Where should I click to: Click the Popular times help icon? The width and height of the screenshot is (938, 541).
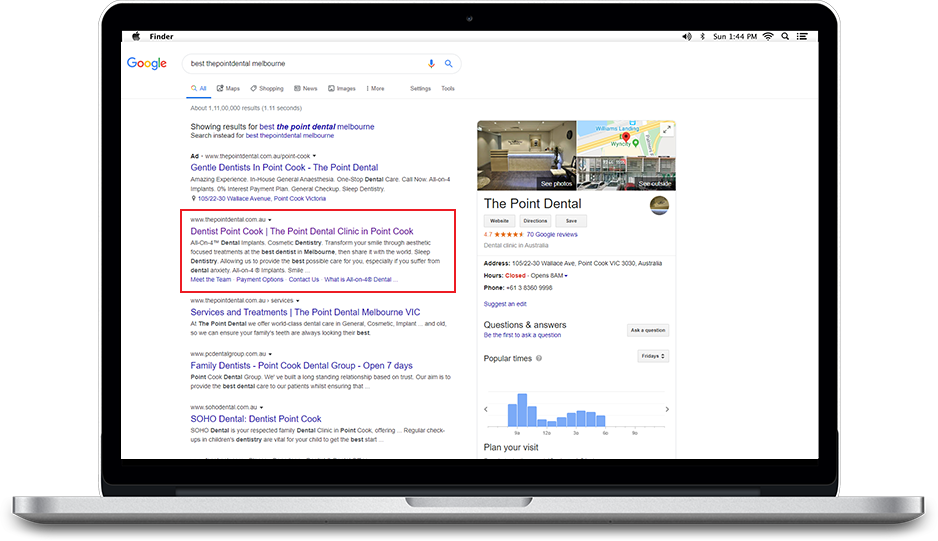pos(539,358)
